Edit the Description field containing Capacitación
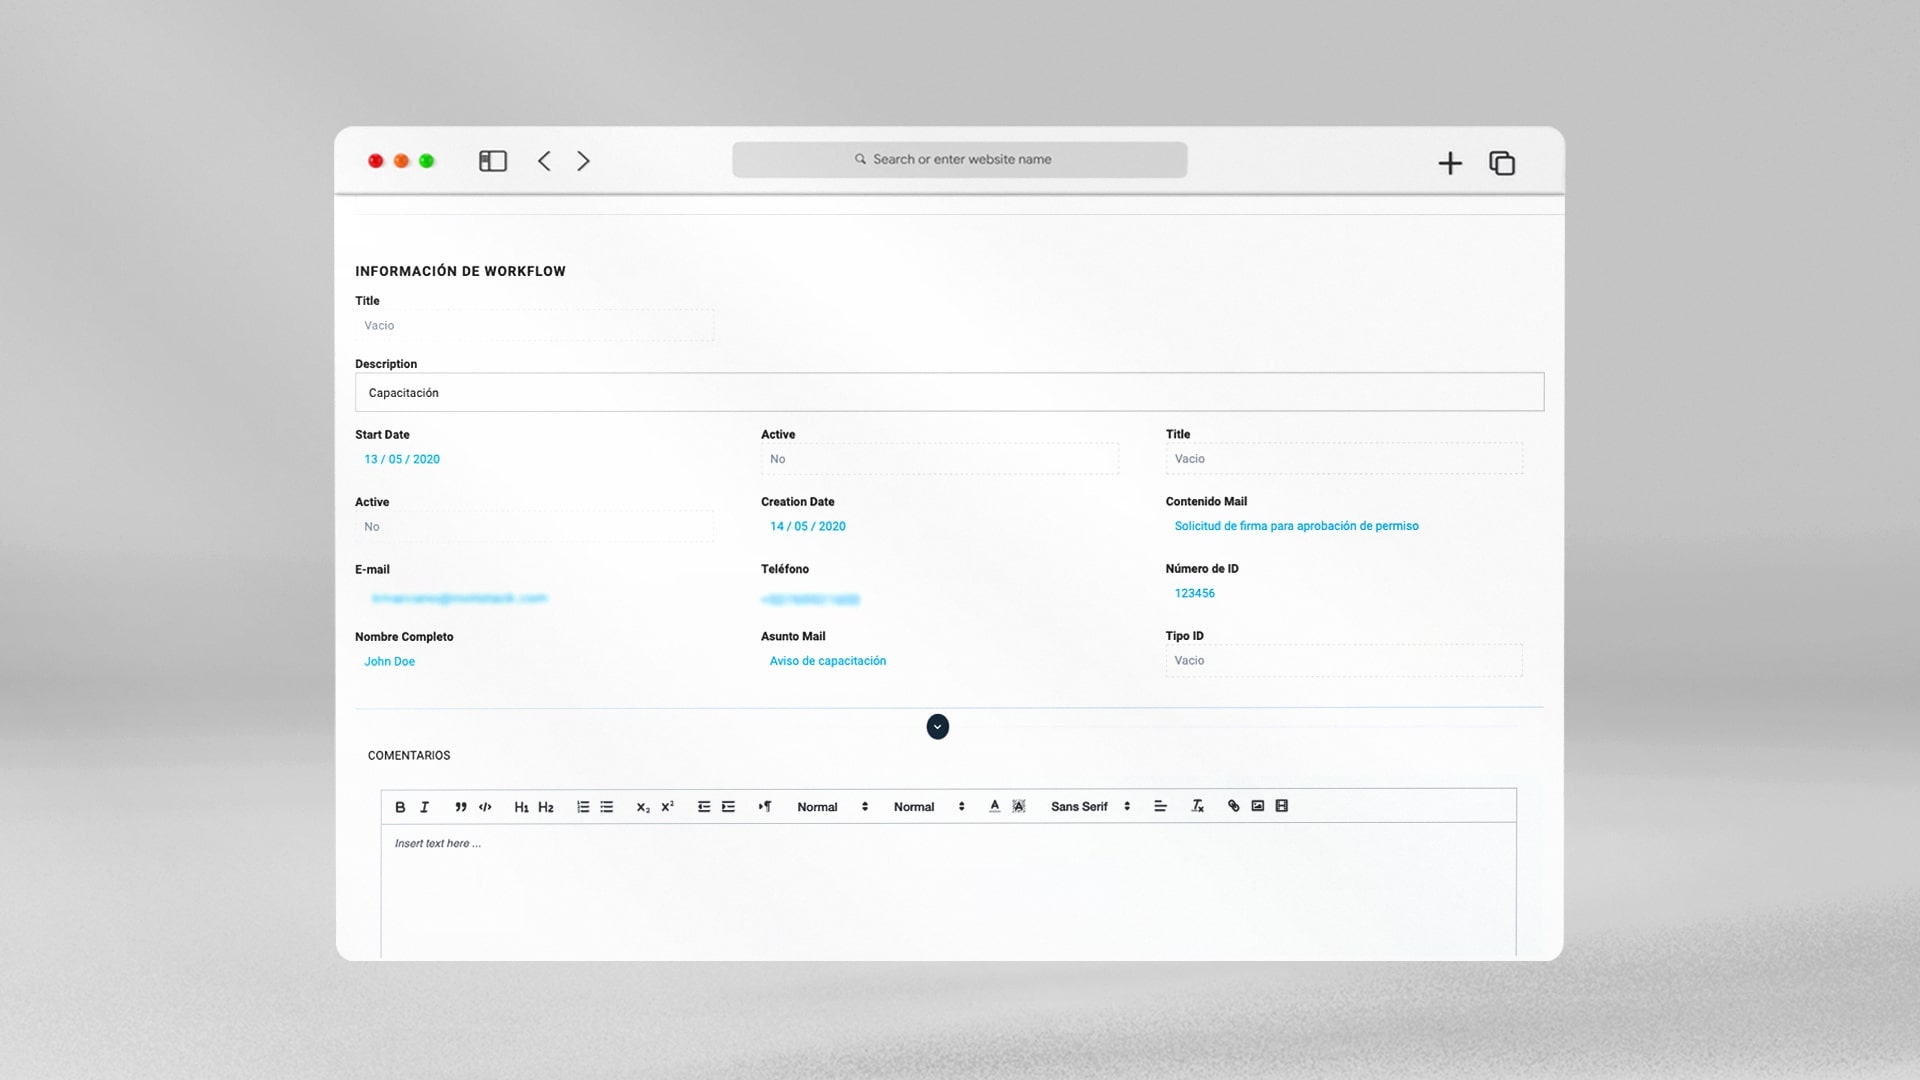The image size is (1920, 1080). point(949,392)
